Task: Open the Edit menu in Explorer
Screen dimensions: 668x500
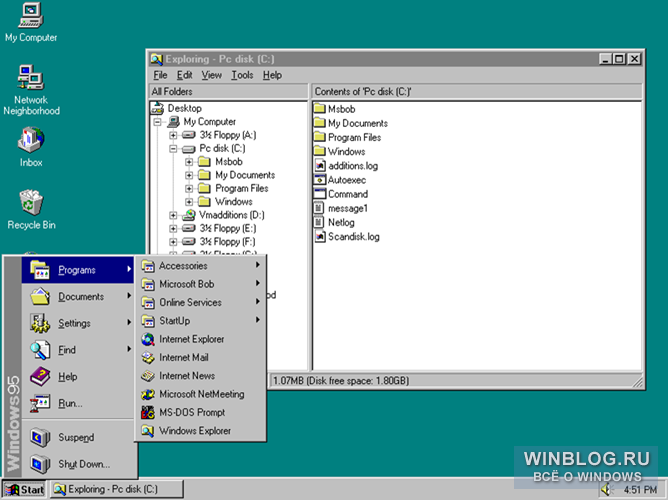Action: tap(184, 75)
